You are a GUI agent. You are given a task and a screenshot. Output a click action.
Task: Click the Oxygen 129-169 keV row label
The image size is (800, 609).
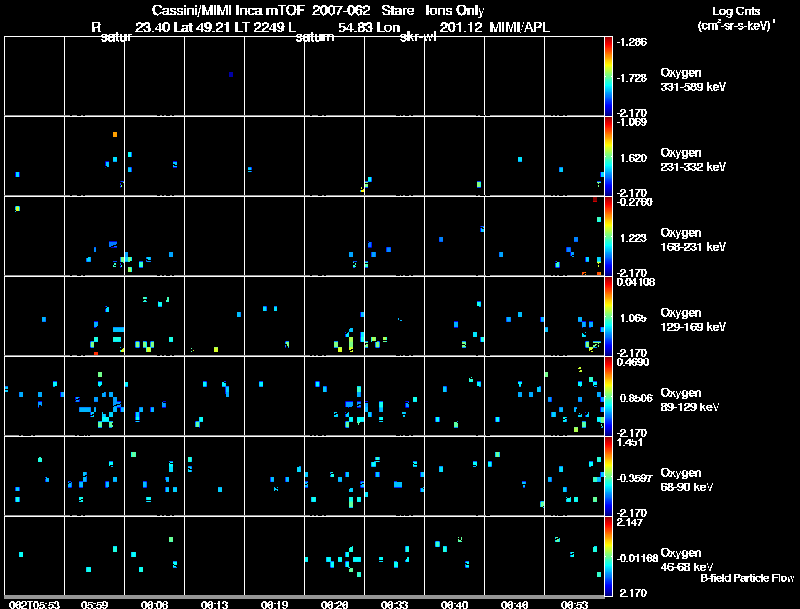click(693, 319)
